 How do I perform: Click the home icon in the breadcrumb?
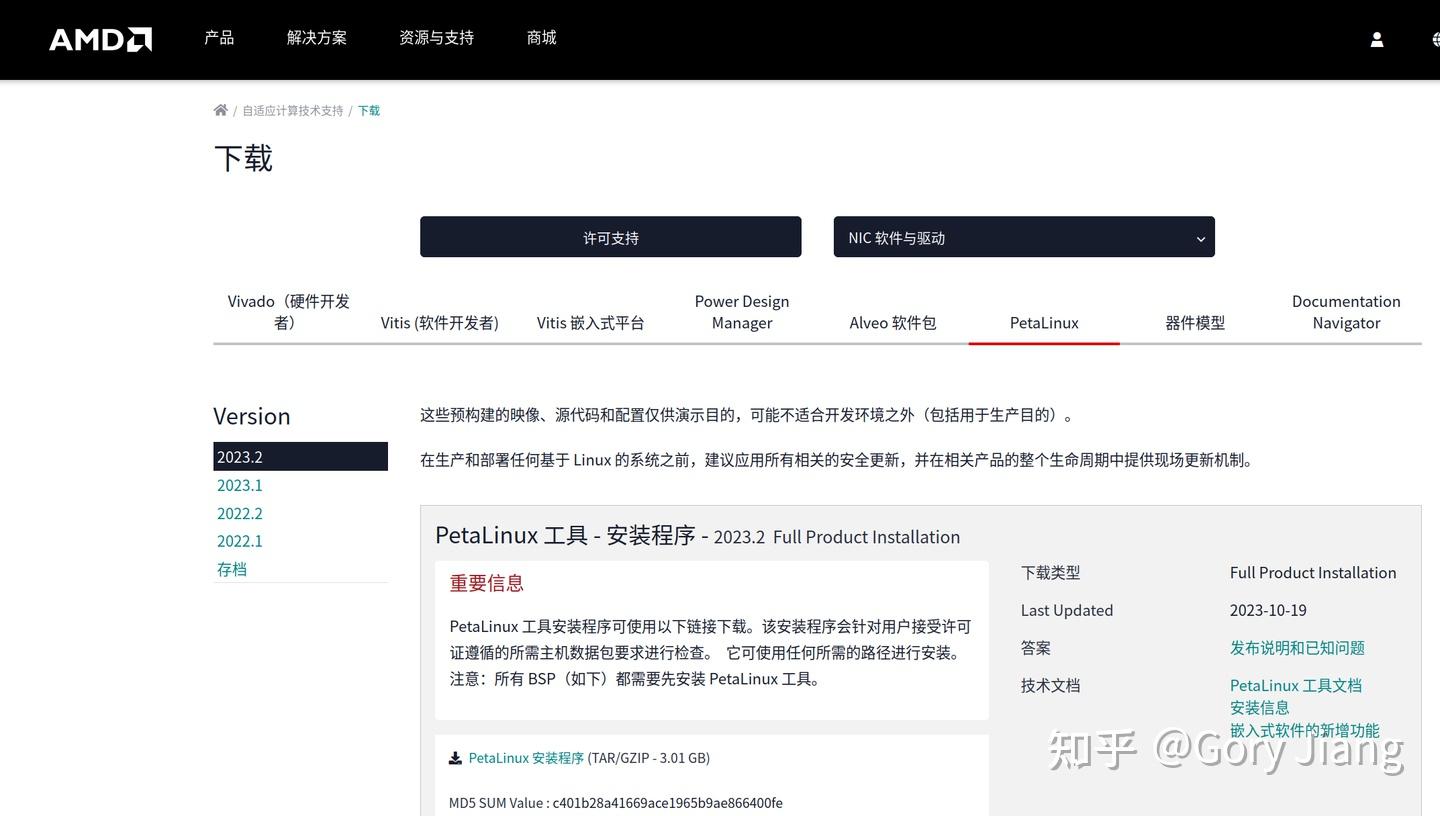[220, 109]
